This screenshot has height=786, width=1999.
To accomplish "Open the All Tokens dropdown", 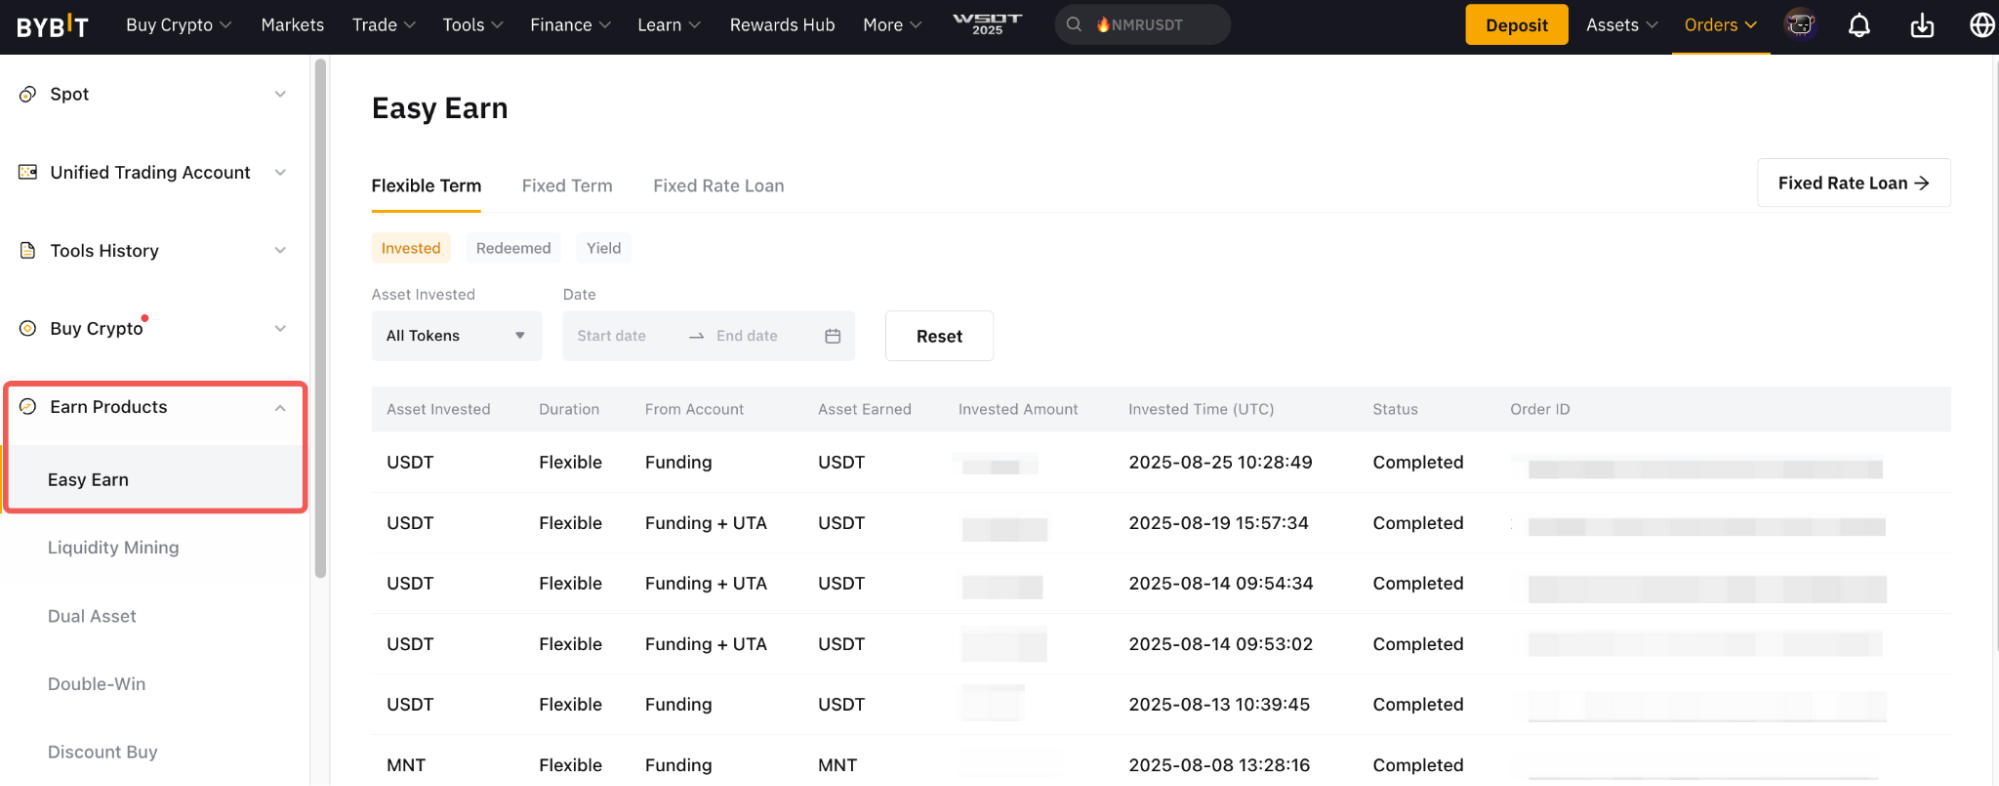I will point(456,336).
